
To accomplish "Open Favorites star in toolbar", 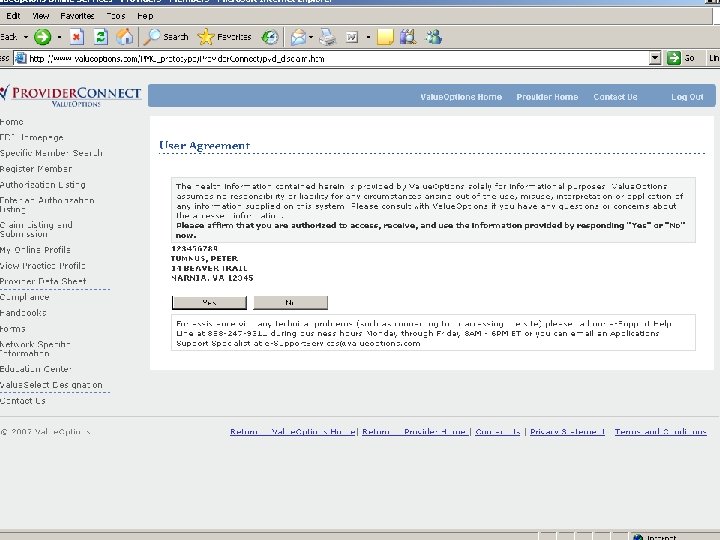I will [x=224, y=37].
